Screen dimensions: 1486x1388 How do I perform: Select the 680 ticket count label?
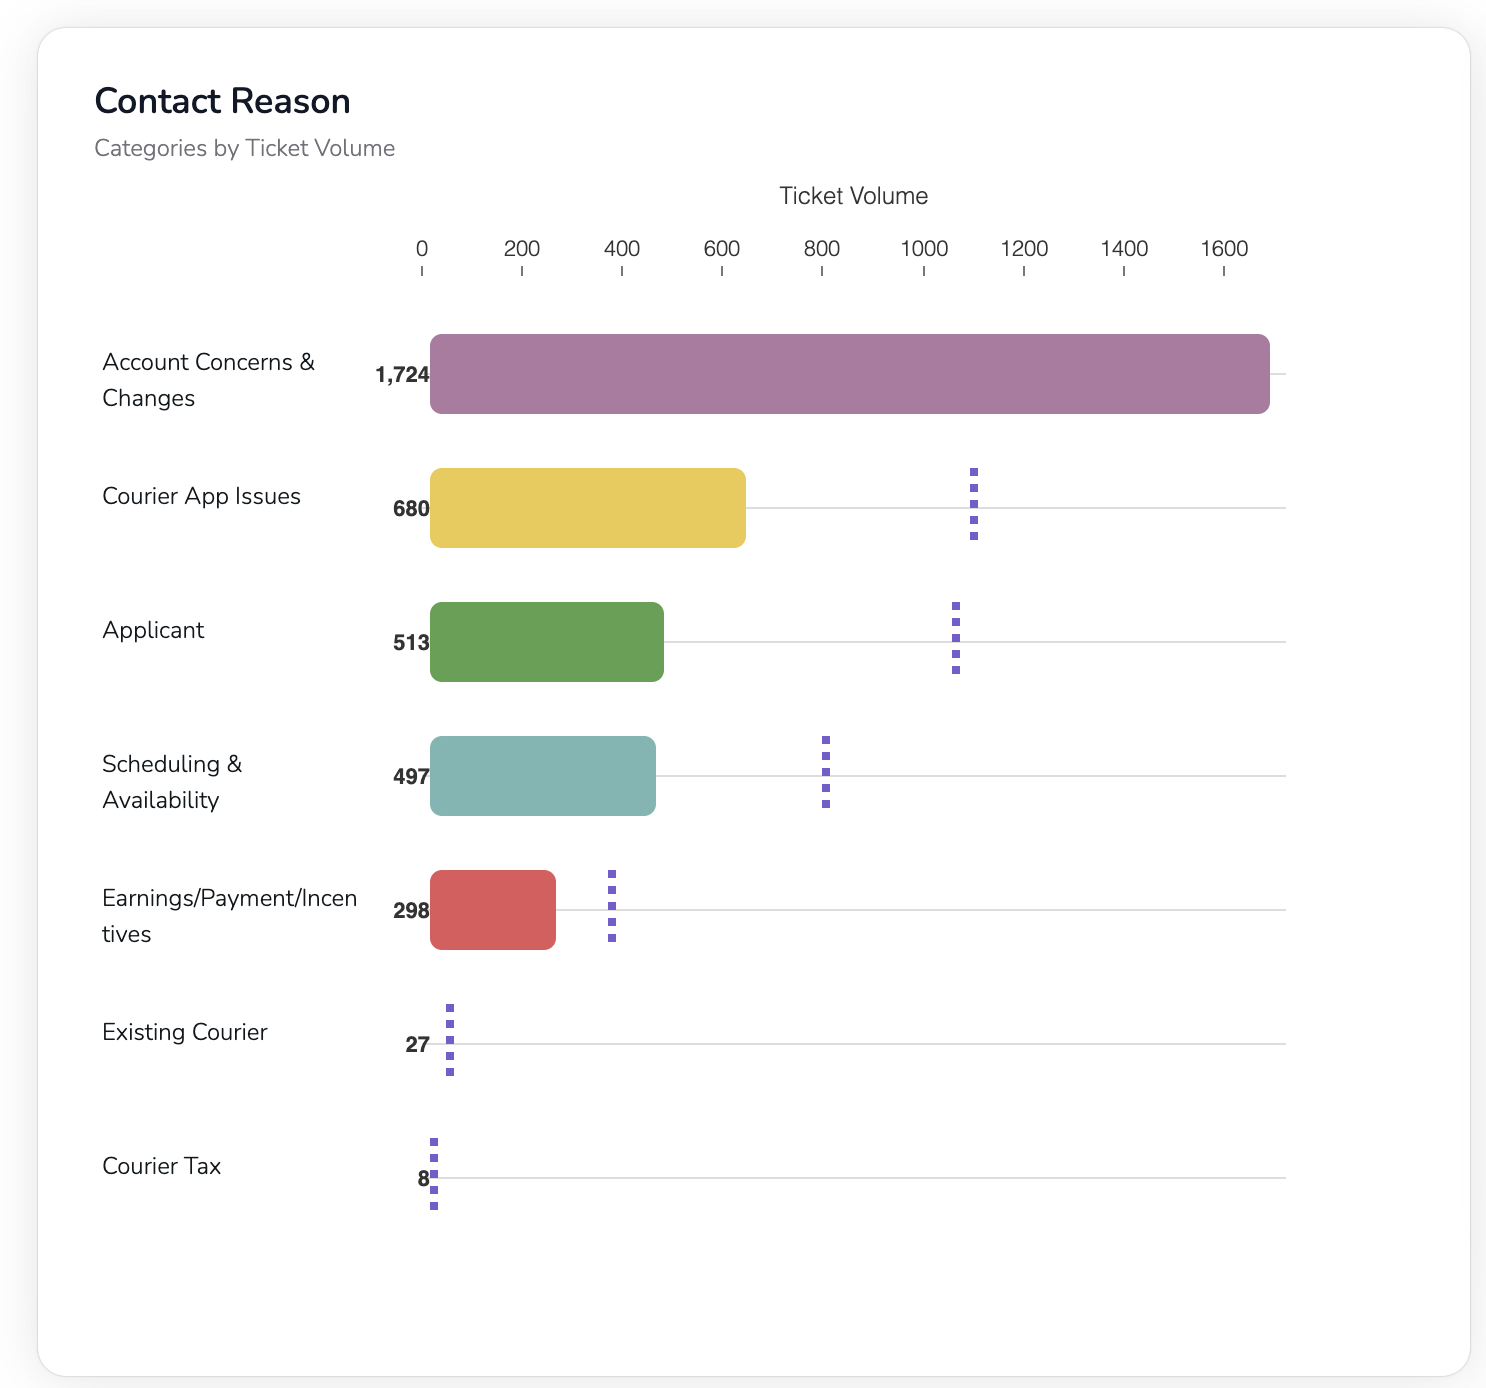[411, 509]
